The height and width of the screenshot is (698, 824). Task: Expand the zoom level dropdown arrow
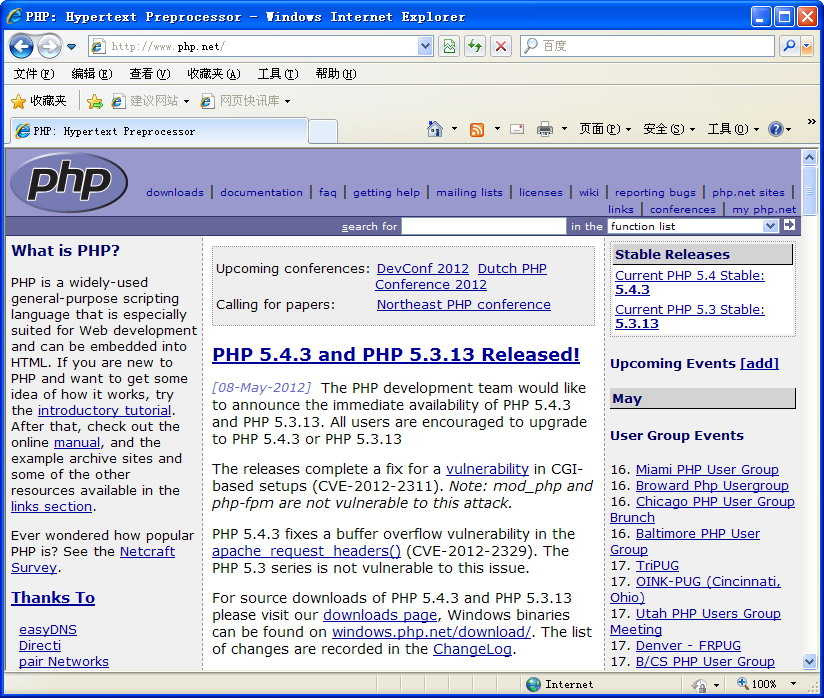793,684
